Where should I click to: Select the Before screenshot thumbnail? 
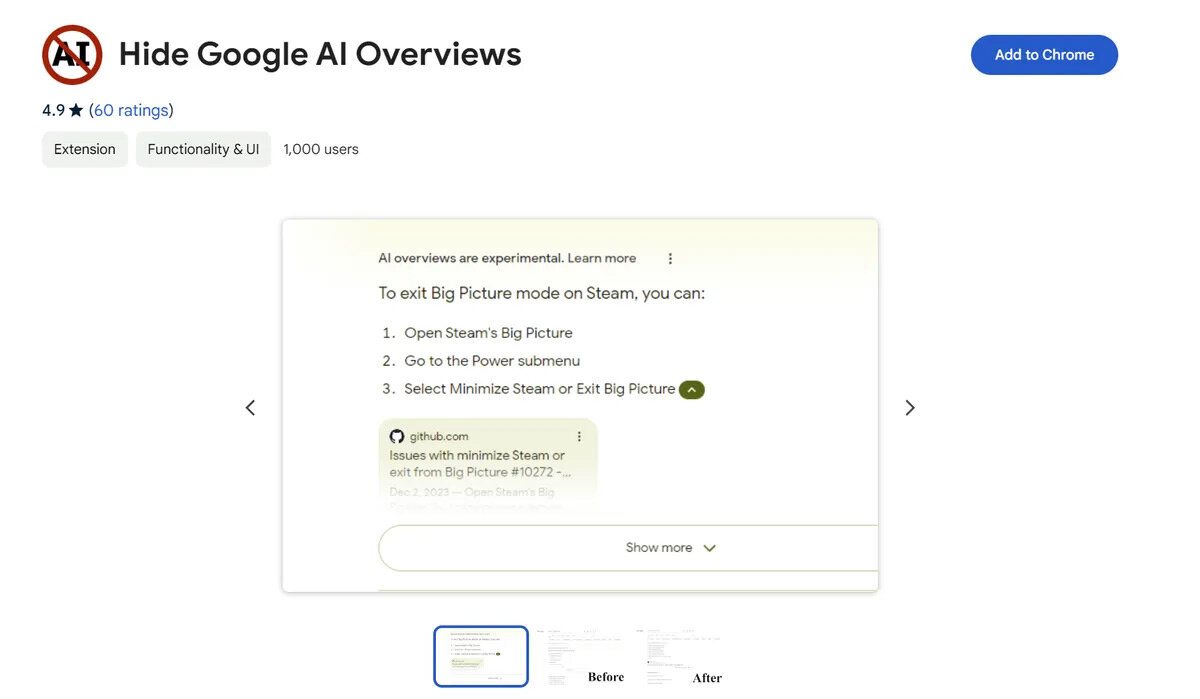pos(583,656)
